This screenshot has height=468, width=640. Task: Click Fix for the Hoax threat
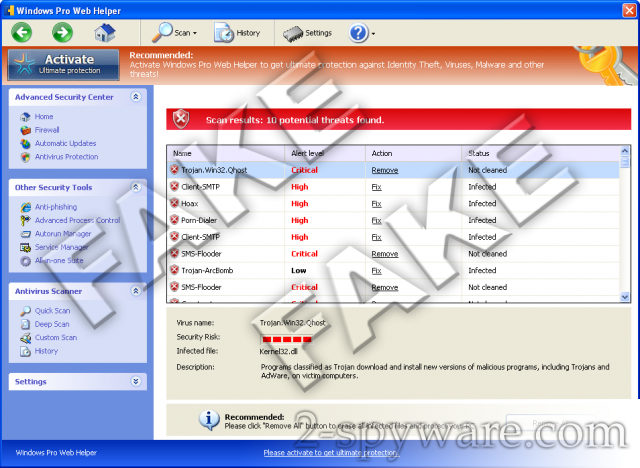tap(376, 204)
